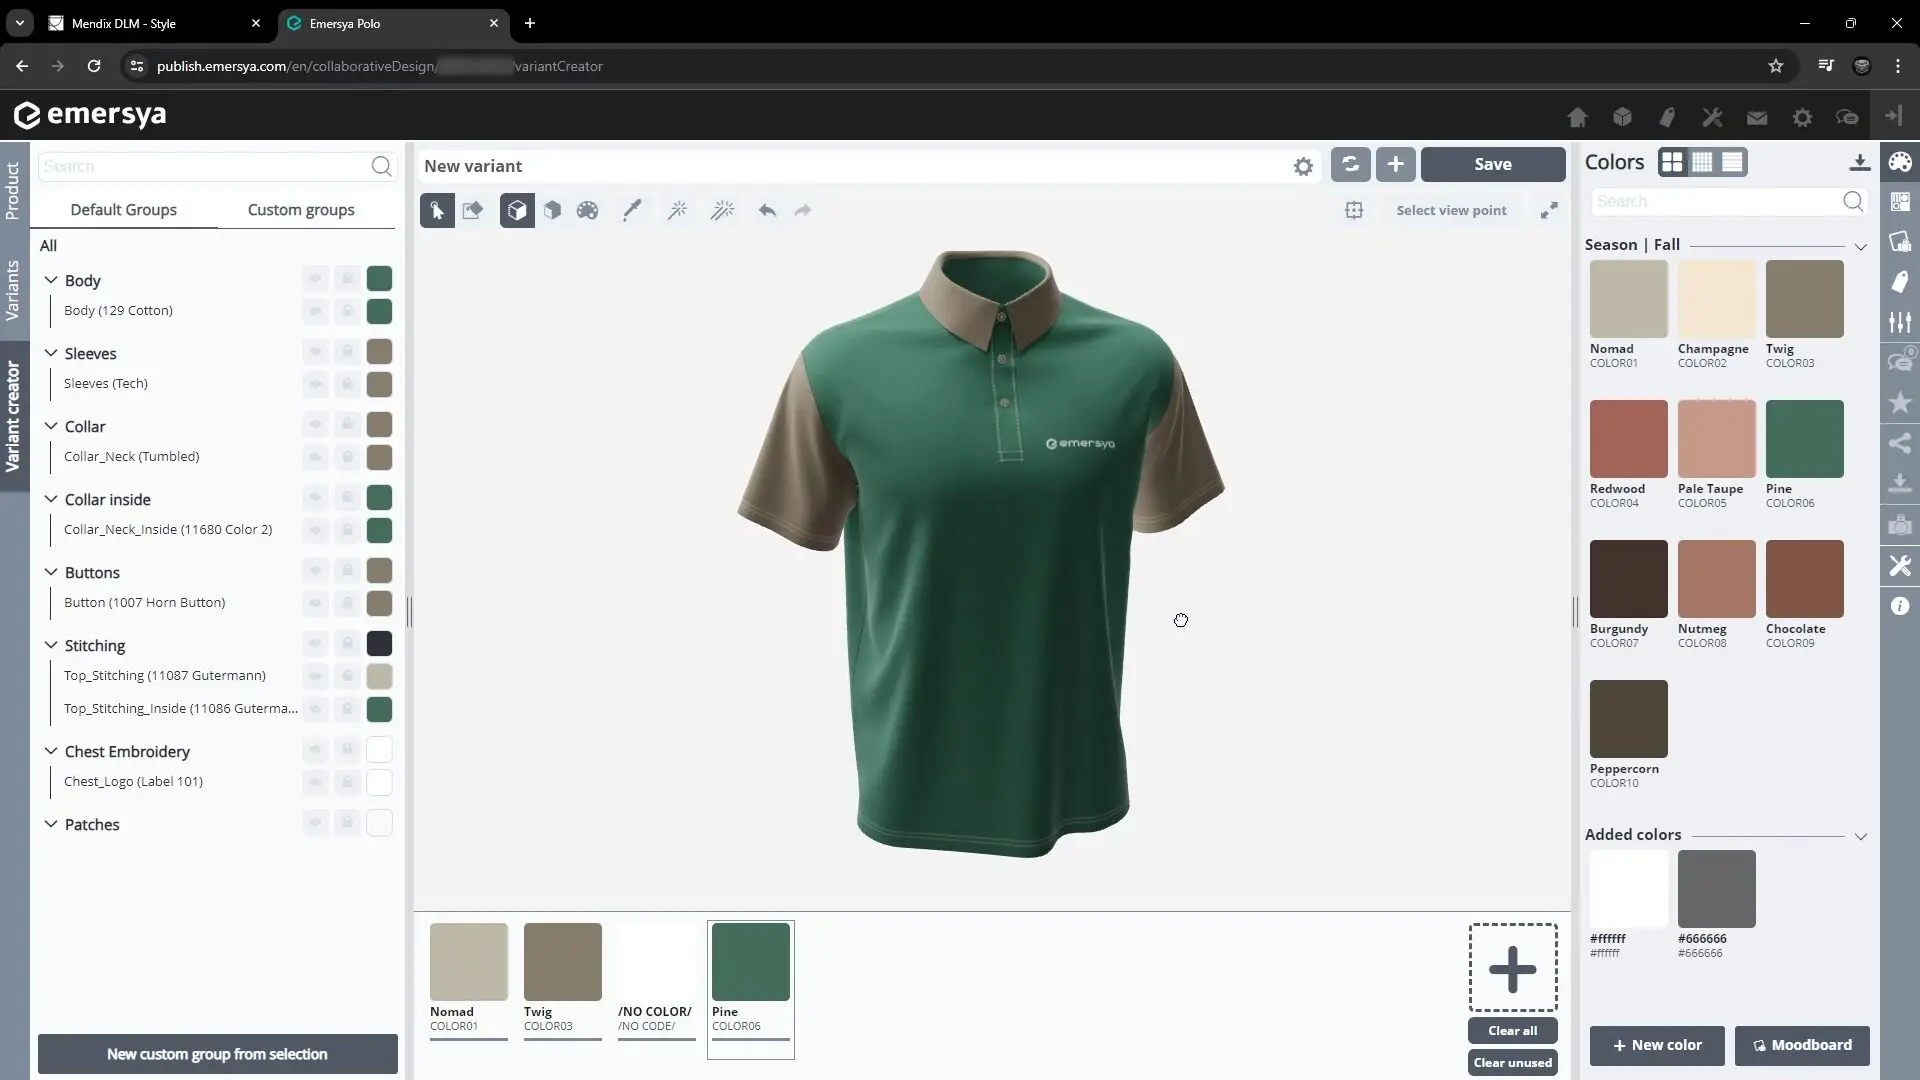
Task: Toggle visibility of the Sleeves group
Action: pyautogui.click(x=315, y=351)
